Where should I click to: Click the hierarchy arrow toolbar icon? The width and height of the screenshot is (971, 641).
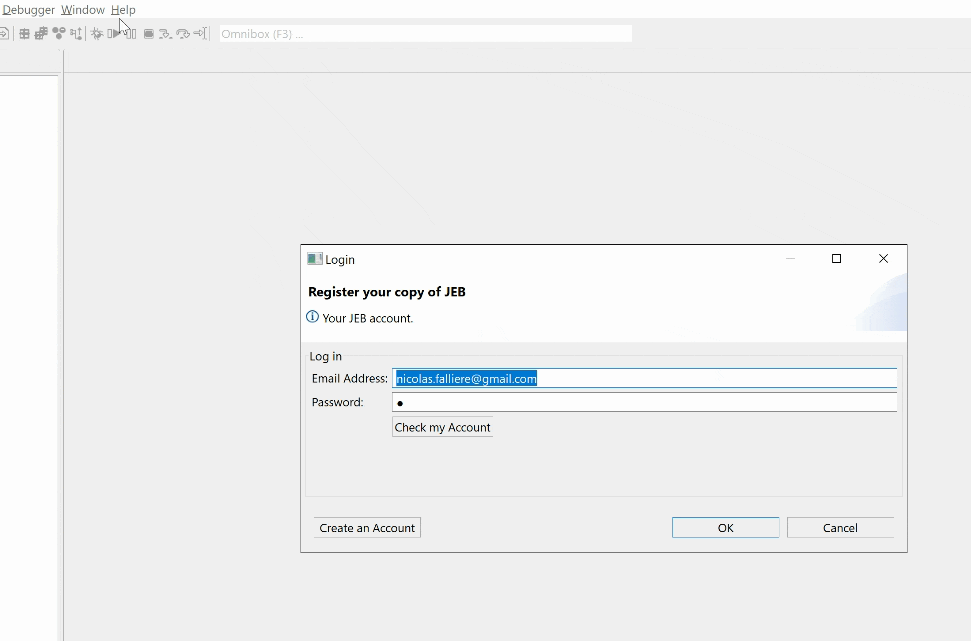click(76, 33)
